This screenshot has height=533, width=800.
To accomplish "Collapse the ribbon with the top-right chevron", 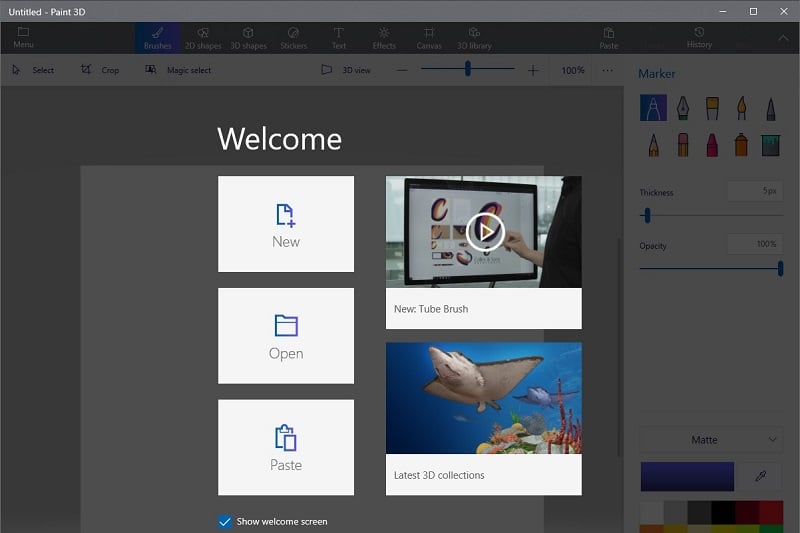I will (783, 39).
